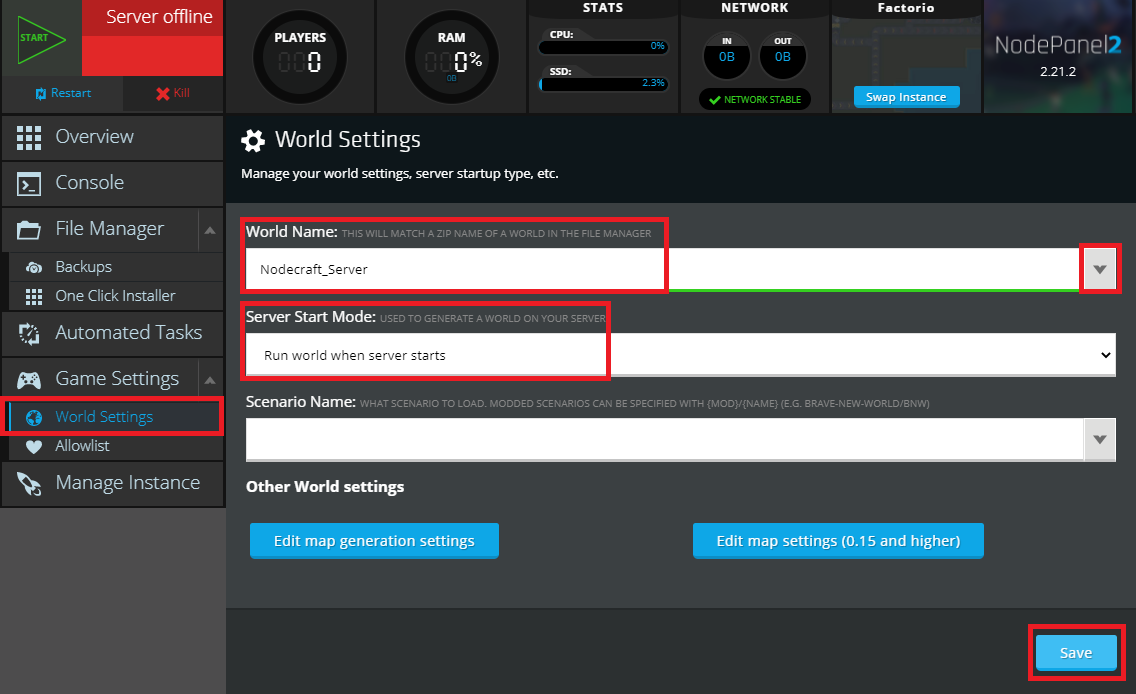Click the network IN indicator
1136x694 pixels.
pyautogui.click(x=727, y=55)
